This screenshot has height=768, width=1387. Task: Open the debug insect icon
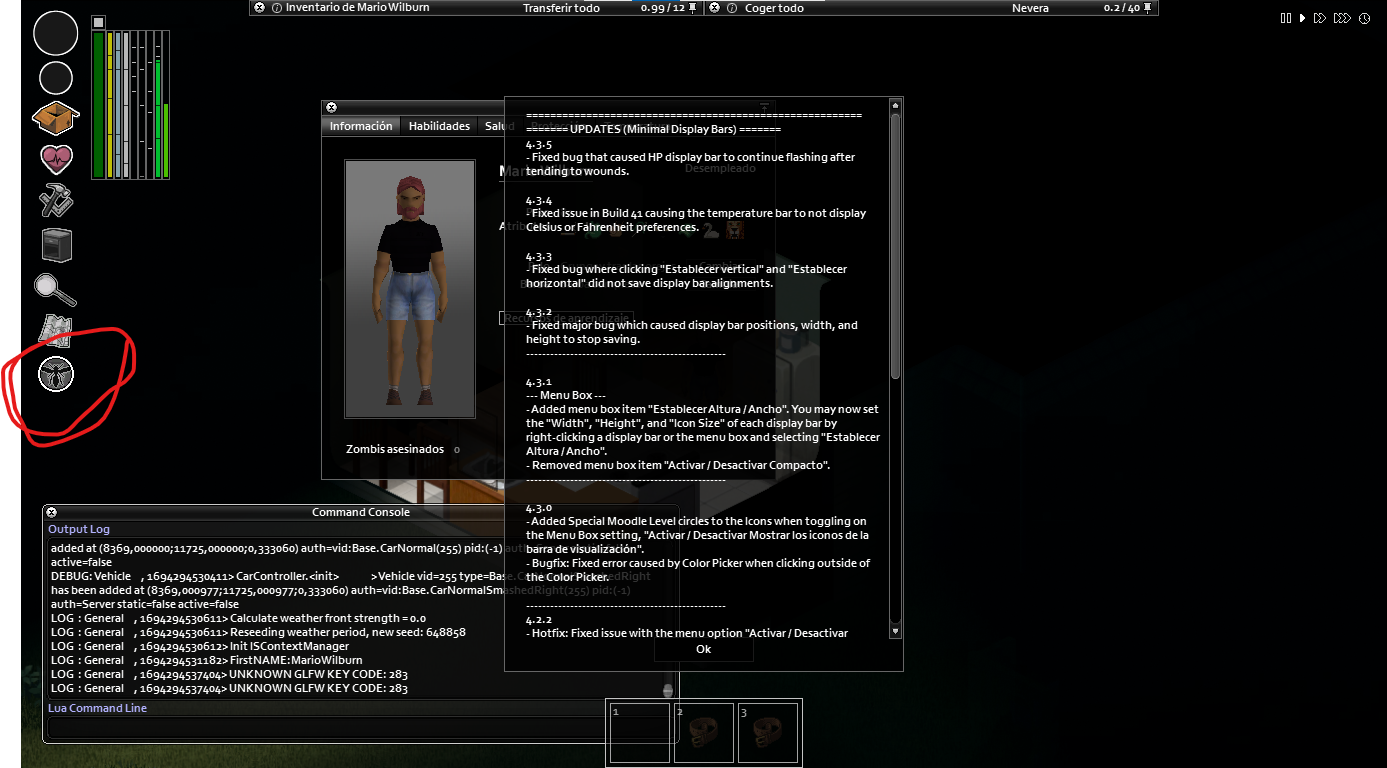(56, 374)
